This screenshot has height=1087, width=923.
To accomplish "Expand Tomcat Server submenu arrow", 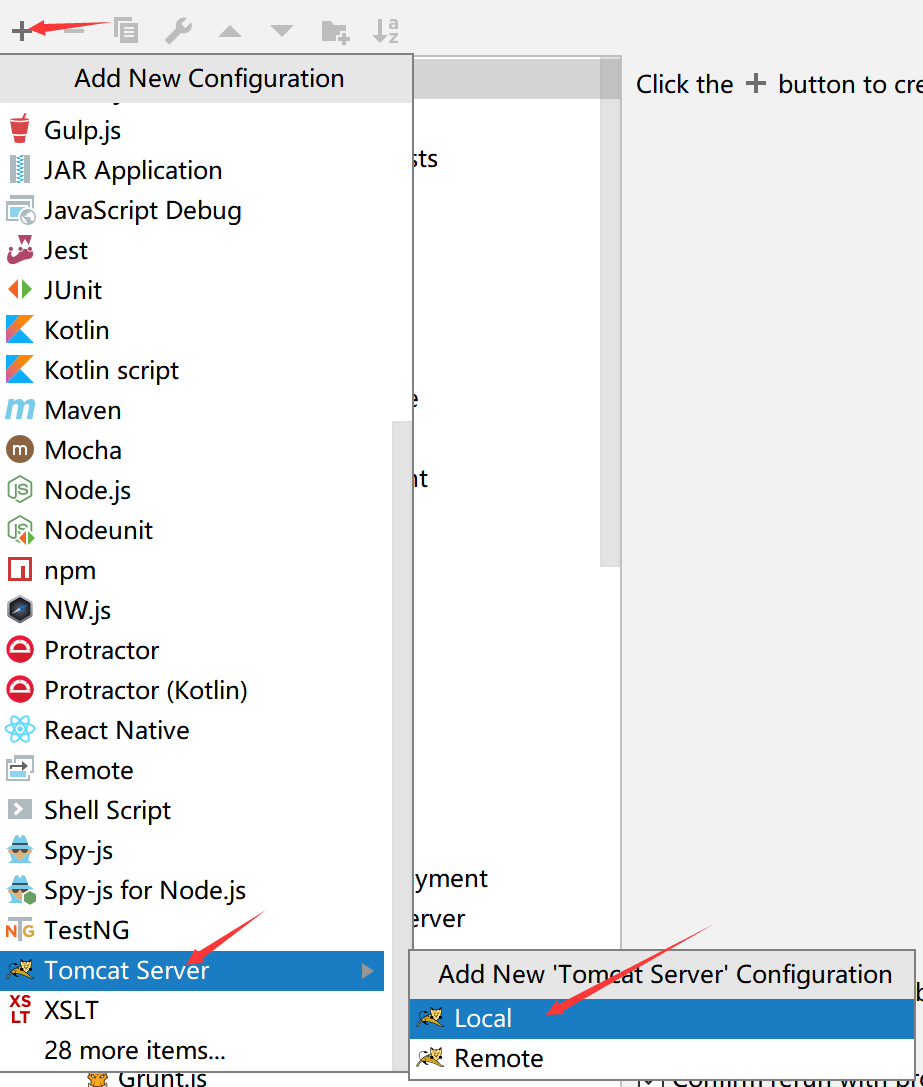I will 368,971.
